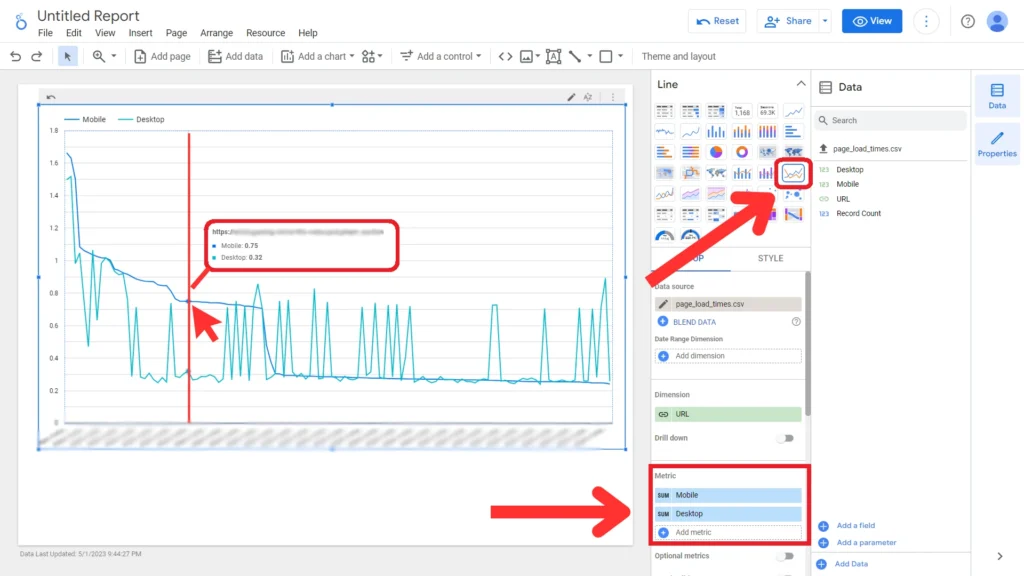Toggle the Drill down switch
Image resolution: width=1024 pixels, height=576 pixels.
tap(787, 438)
